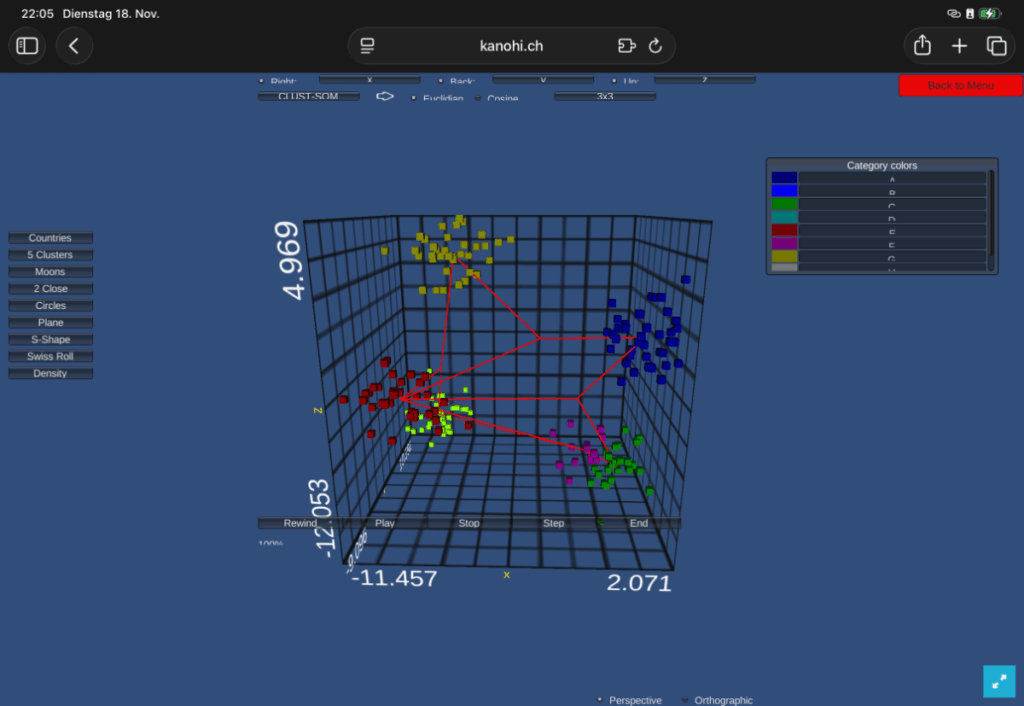Go back with the browser back arrow
The height and width of the screenshot is (706, 1024).
tap(74, 46)
